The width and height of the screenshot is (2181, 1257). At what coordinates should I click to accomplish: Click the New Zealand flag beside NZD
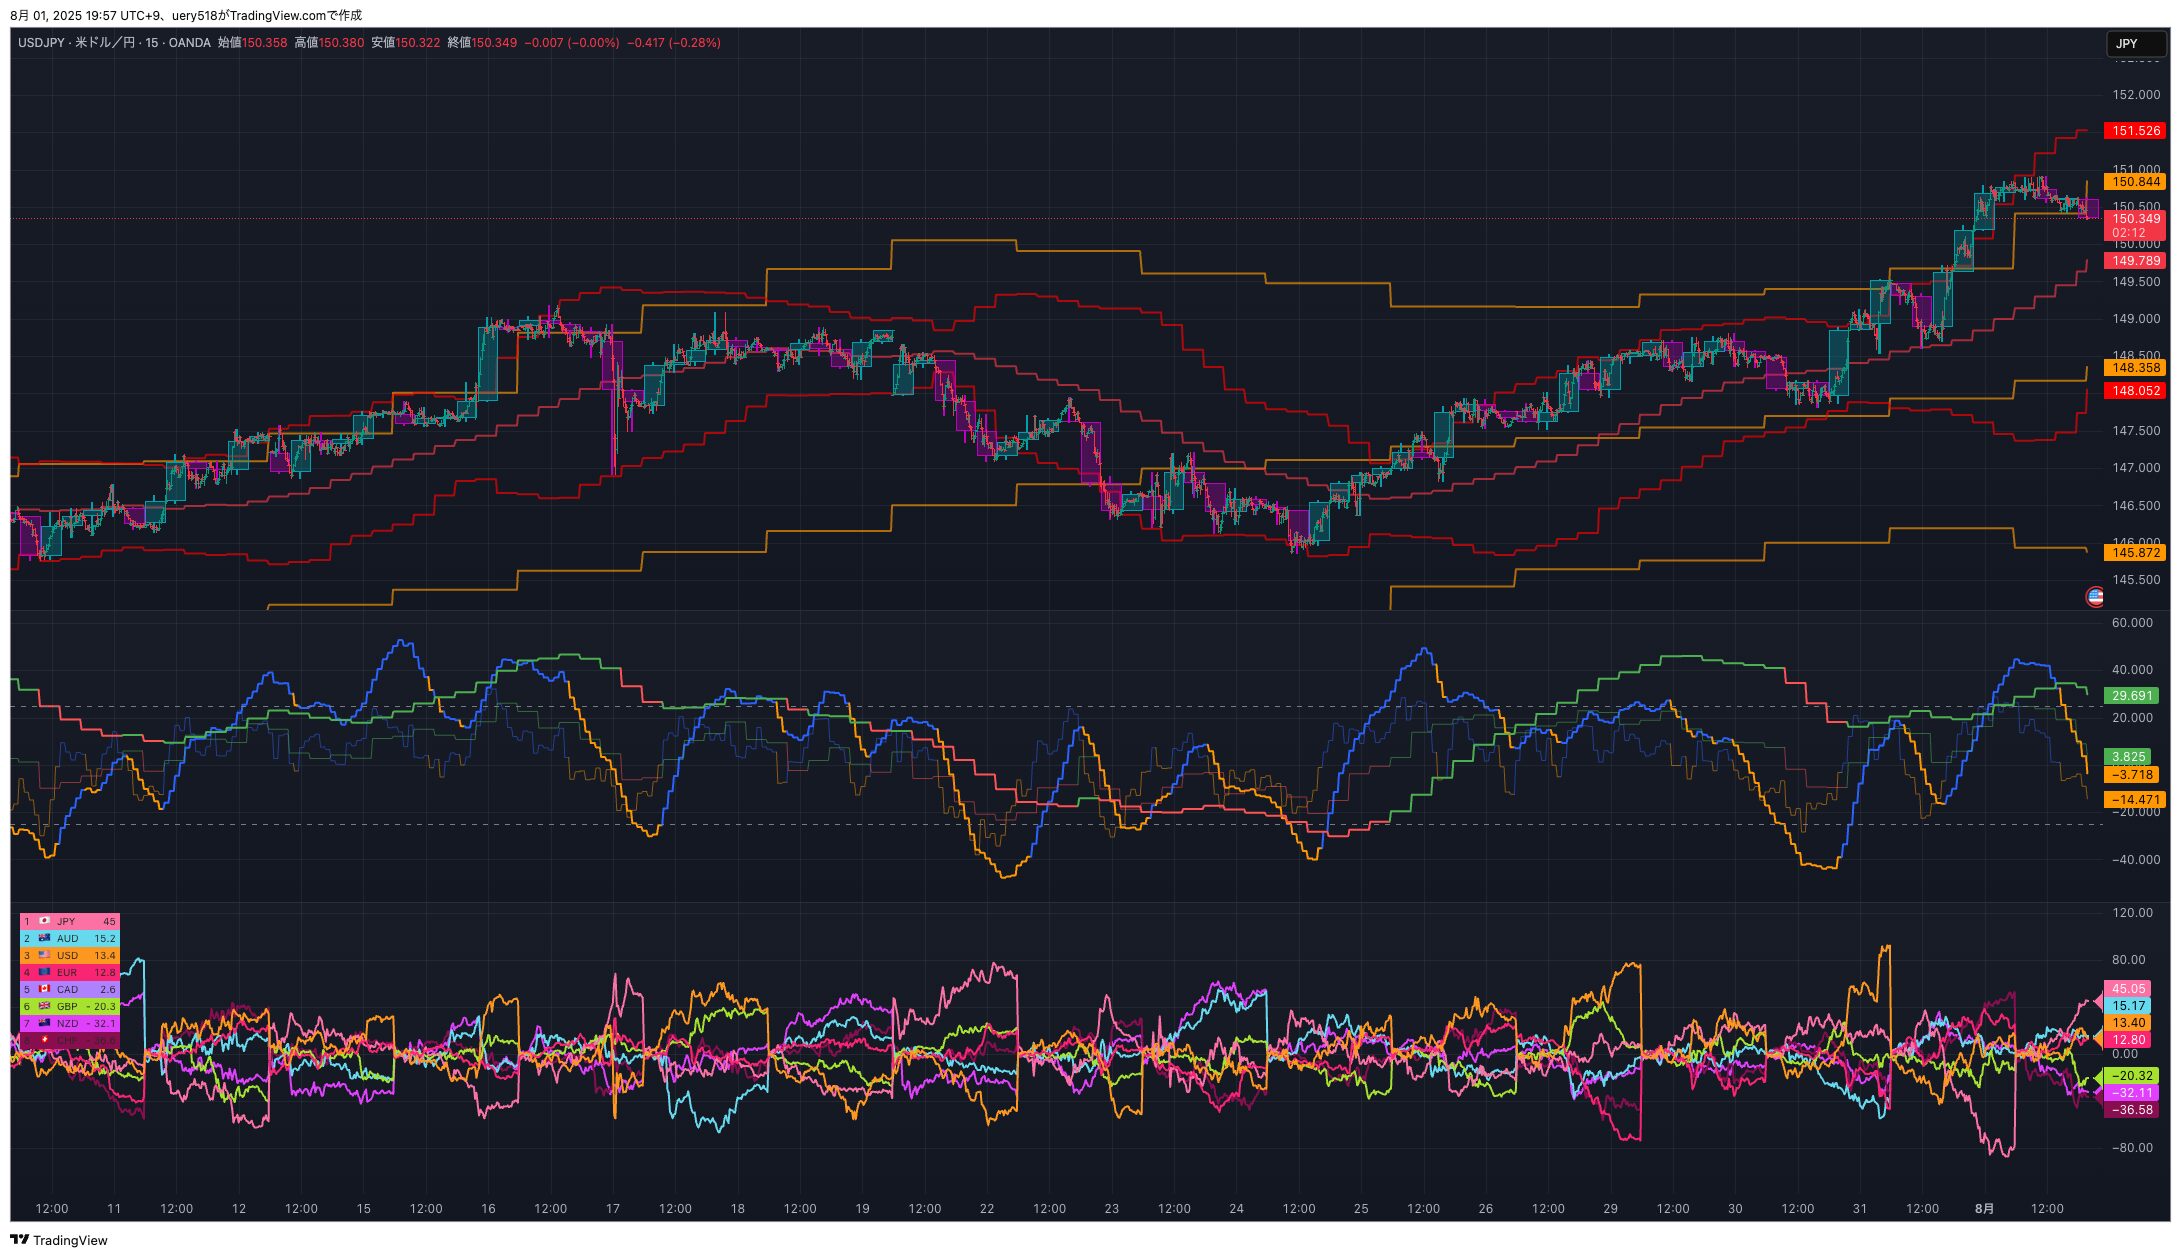tap(44, 1023)
